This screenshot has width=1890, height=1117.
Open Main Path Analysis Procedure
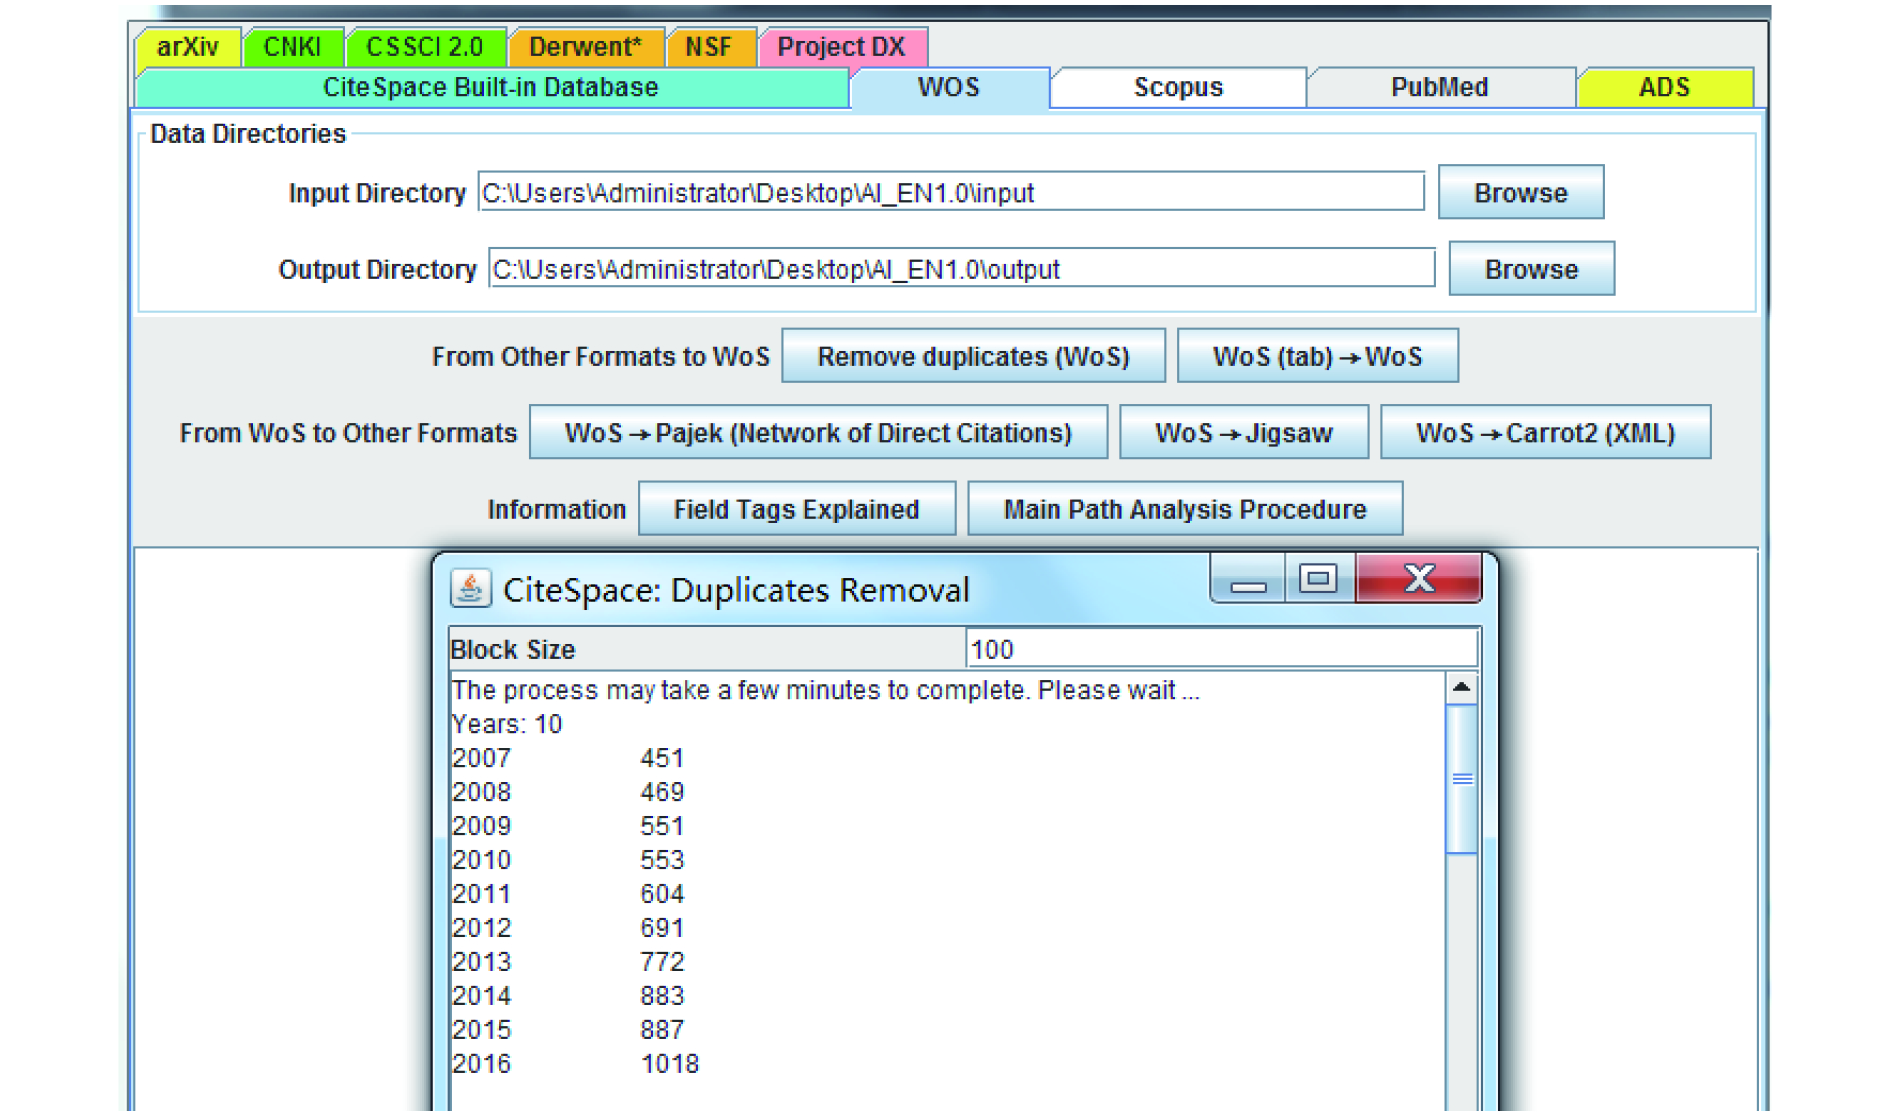1185,509
